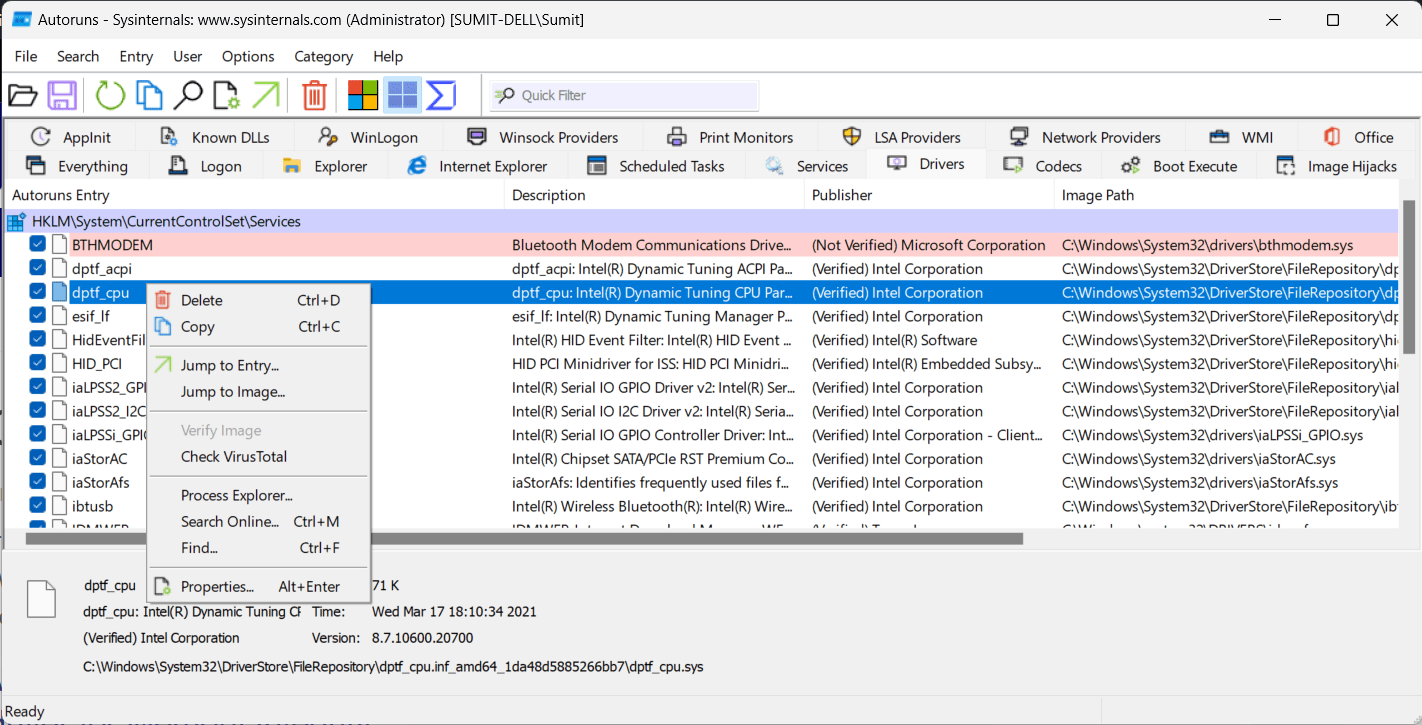Open the Find search tool icon
The image size is (1422, 725).
point(187,94)
